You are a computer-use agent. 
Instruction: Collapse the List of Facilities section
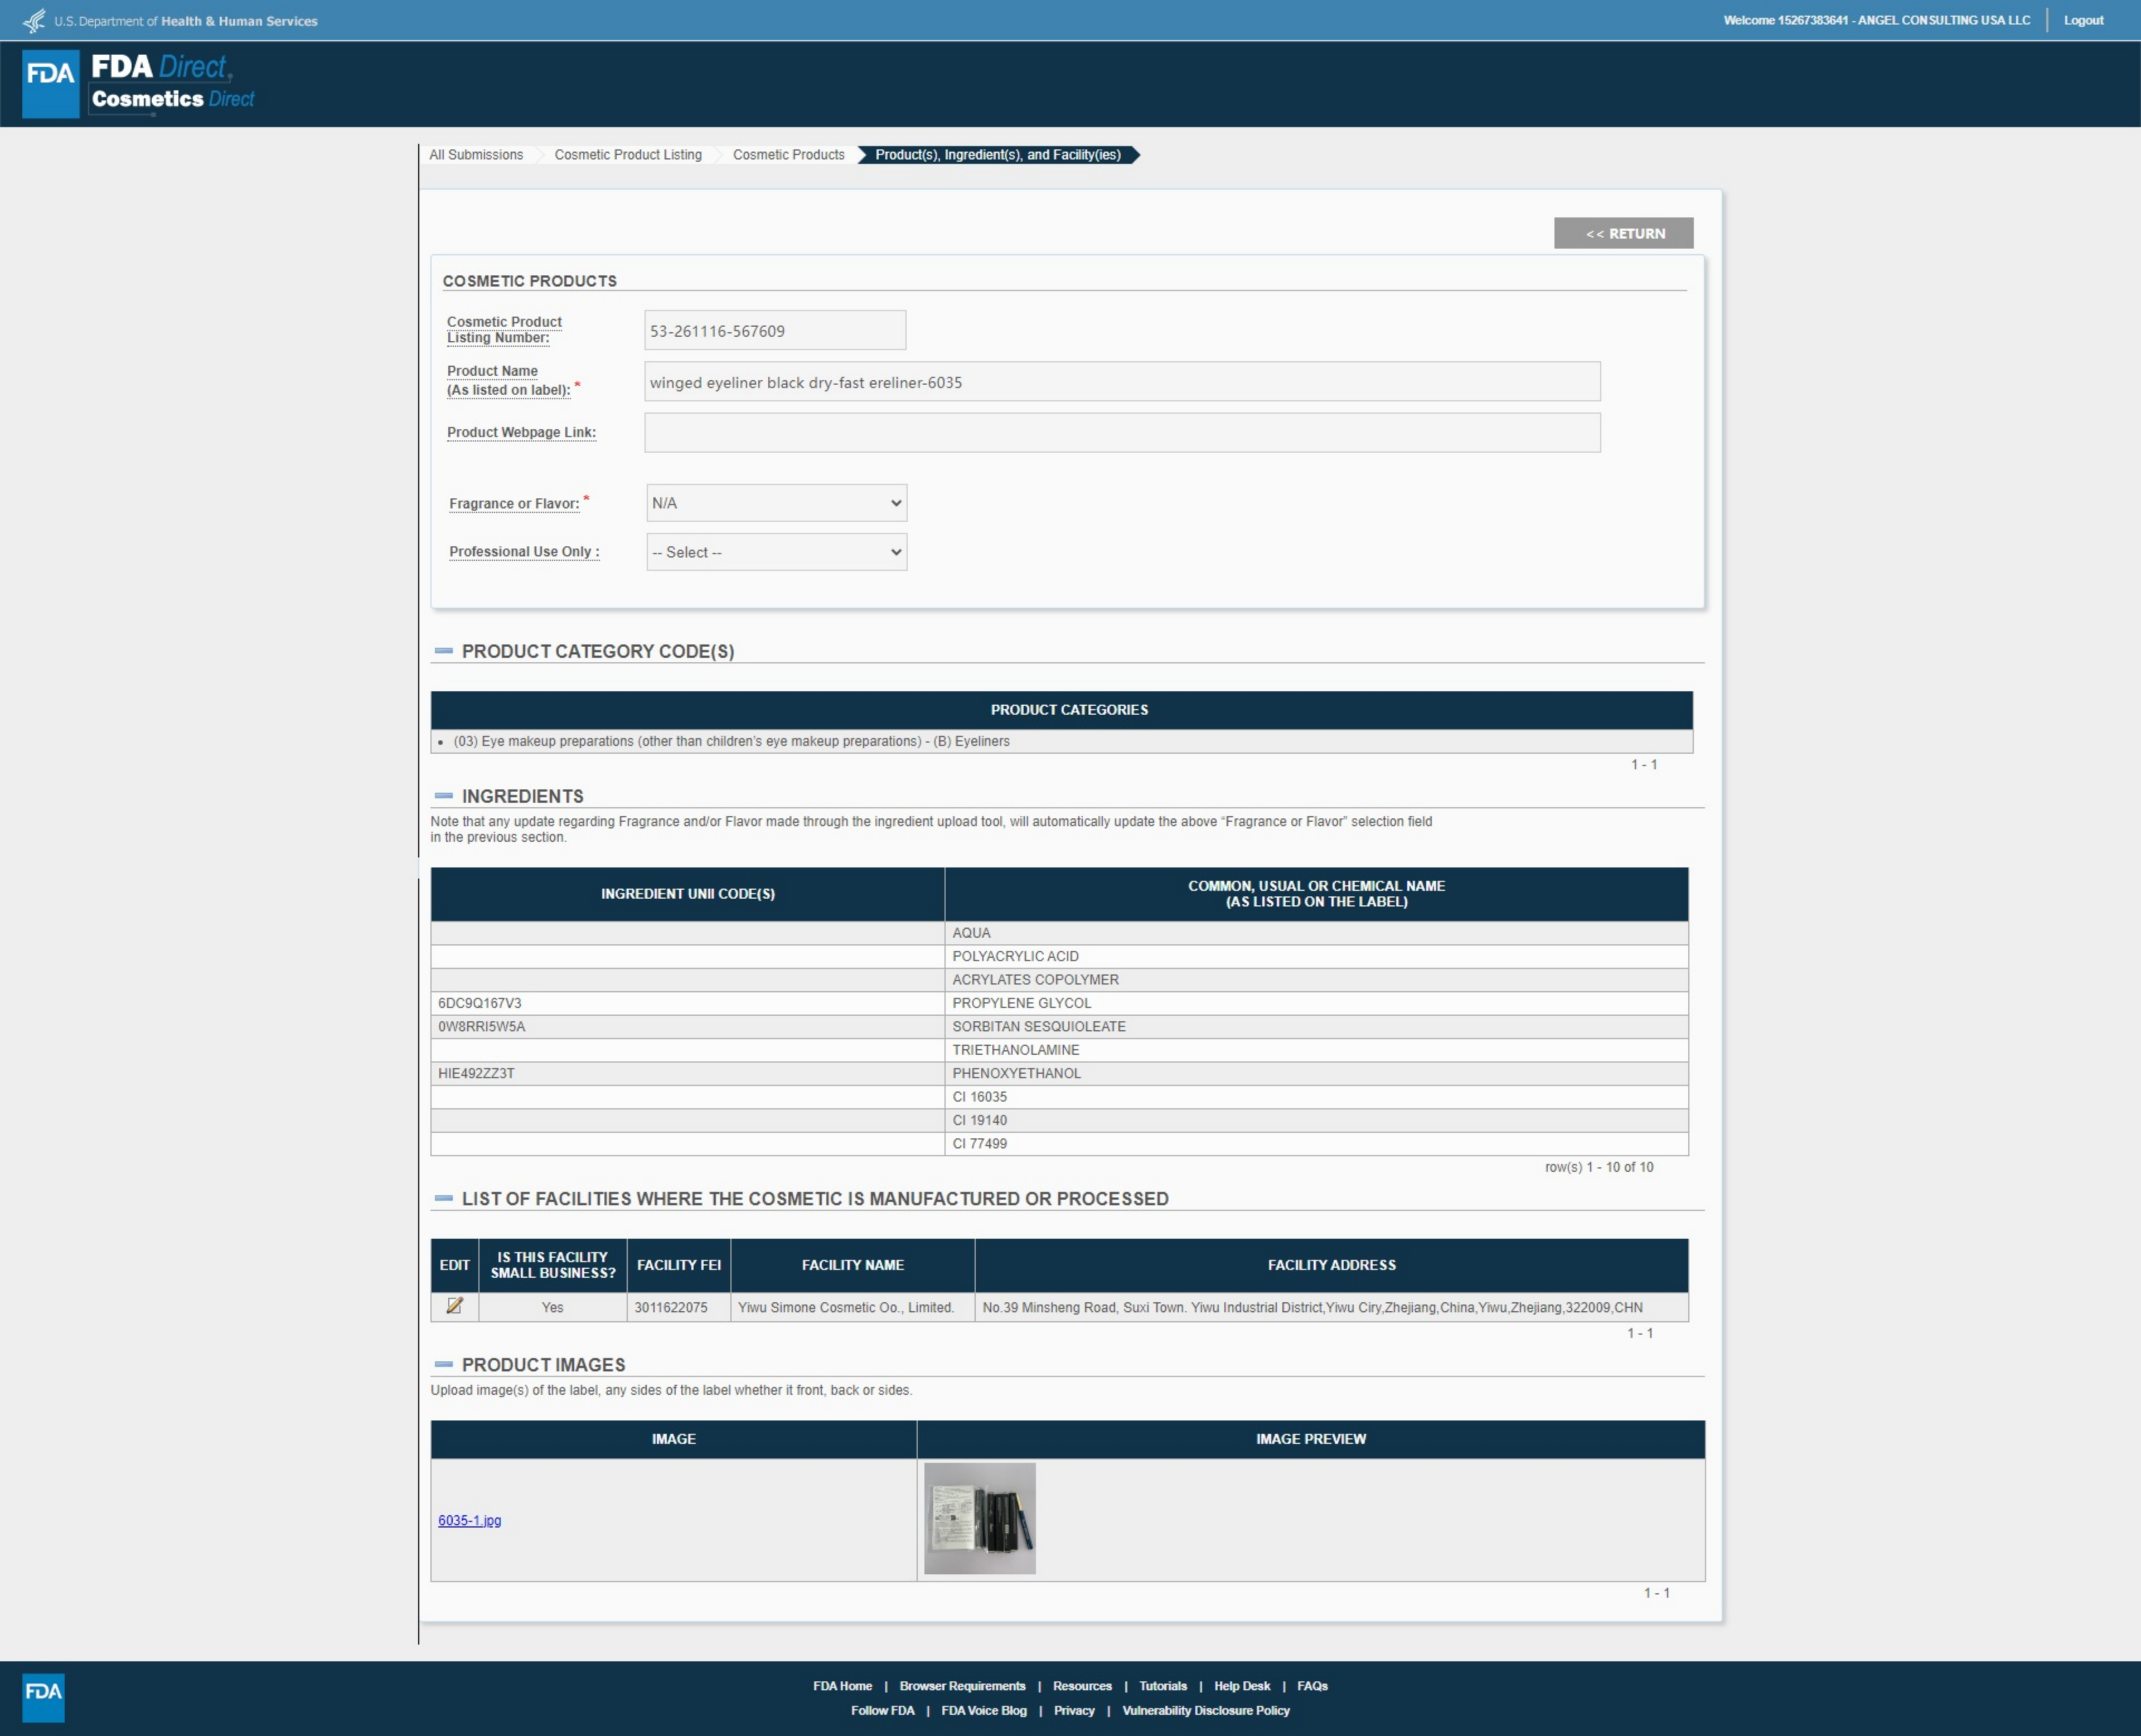[x=444, y=1198]
